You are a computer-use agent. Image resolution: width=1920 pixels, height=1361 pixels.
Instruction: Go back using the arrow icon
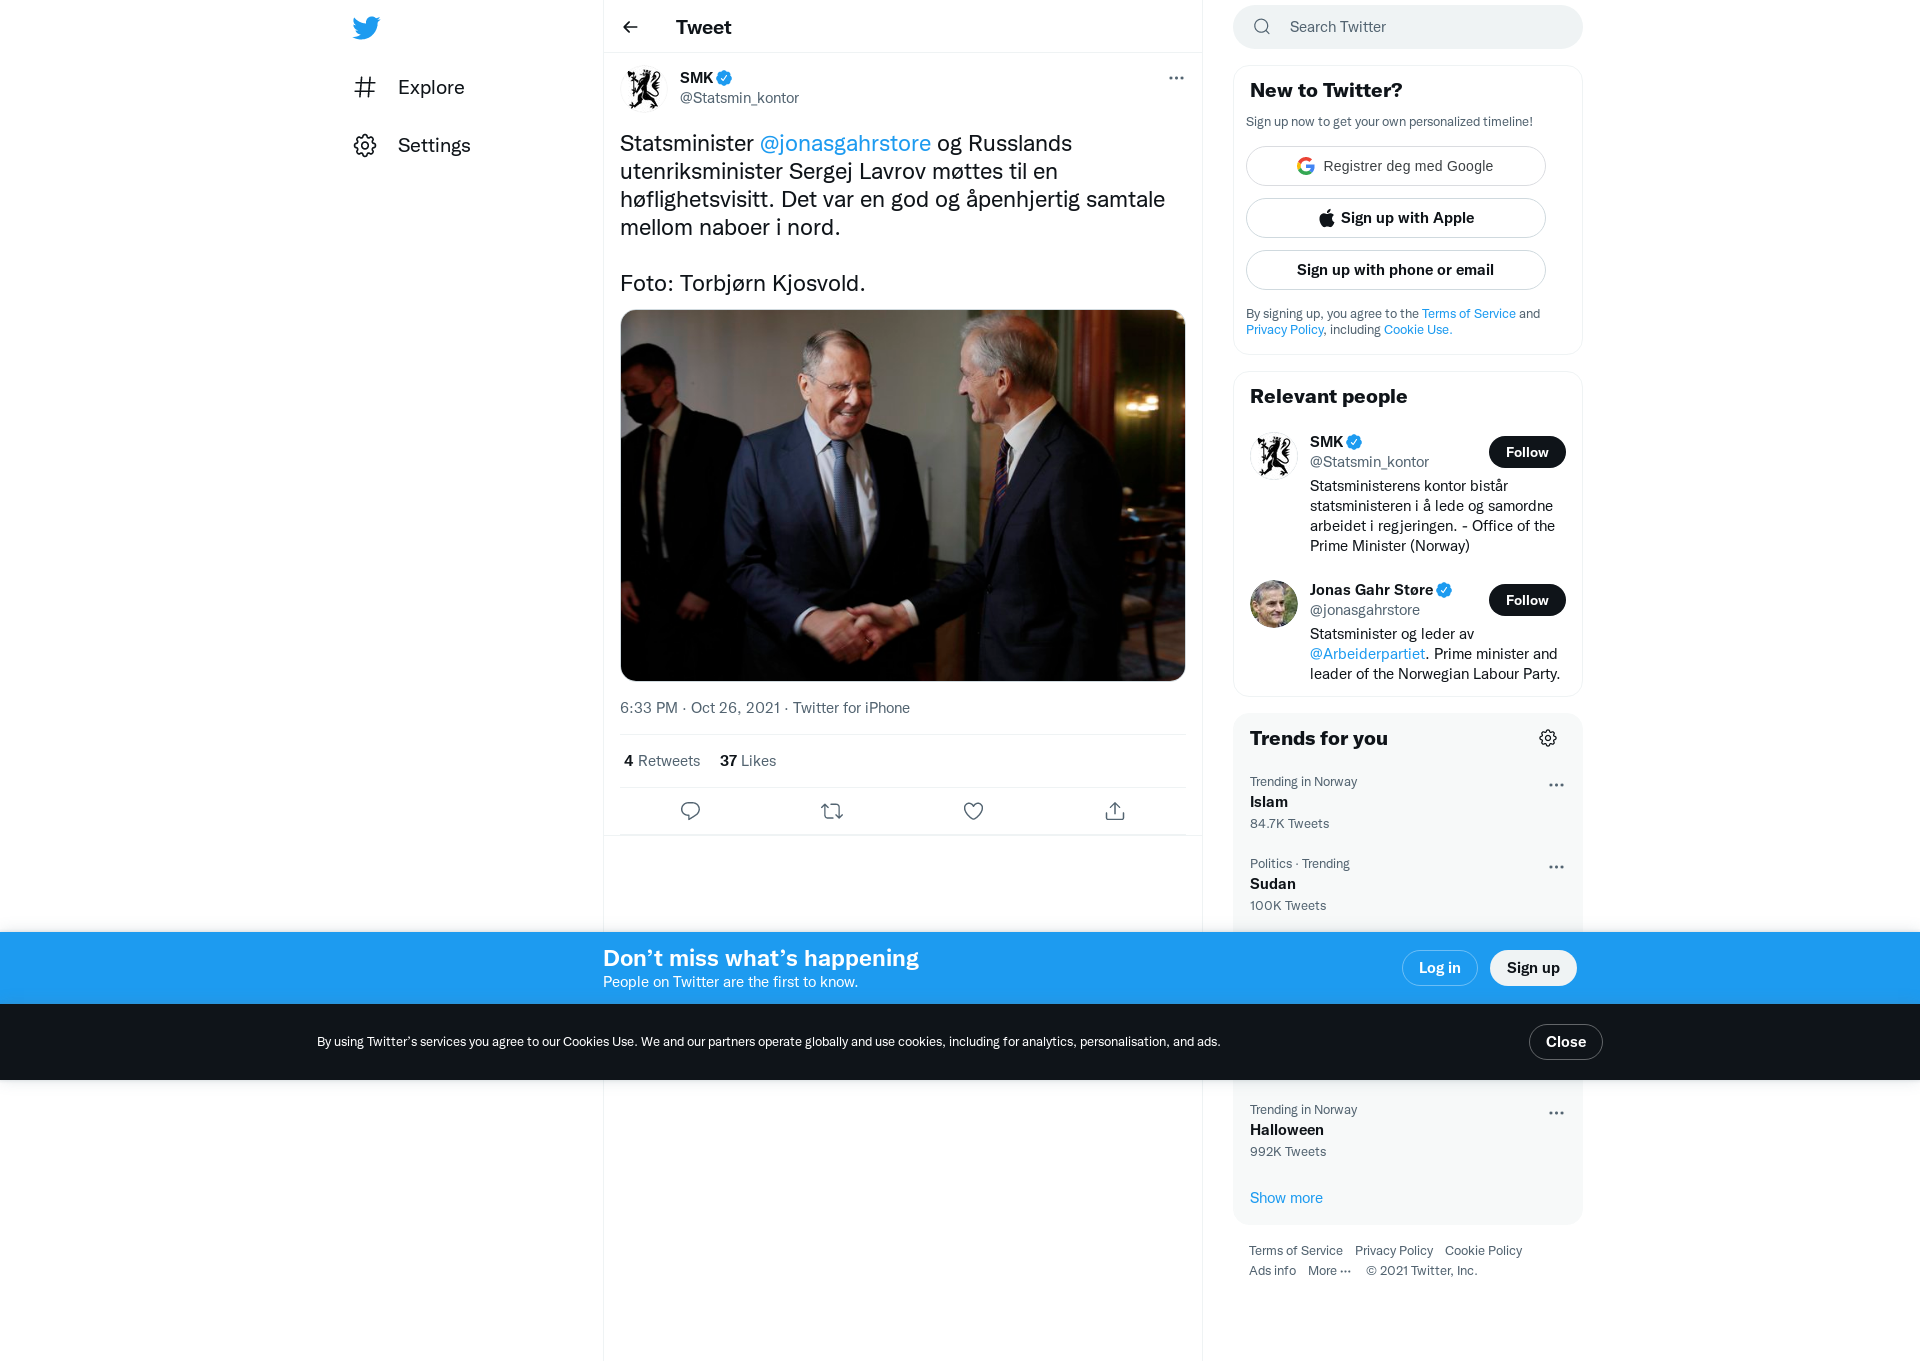tap(630, 27)
